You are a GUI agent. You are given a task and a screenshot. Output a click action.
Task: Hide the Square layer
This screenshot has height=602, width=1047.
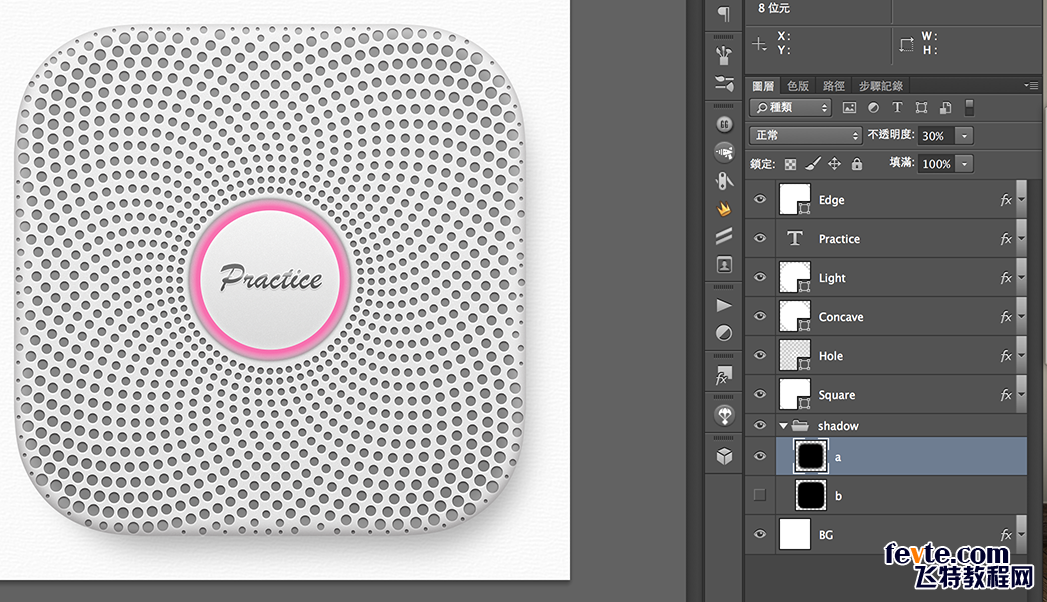point(760,394)
